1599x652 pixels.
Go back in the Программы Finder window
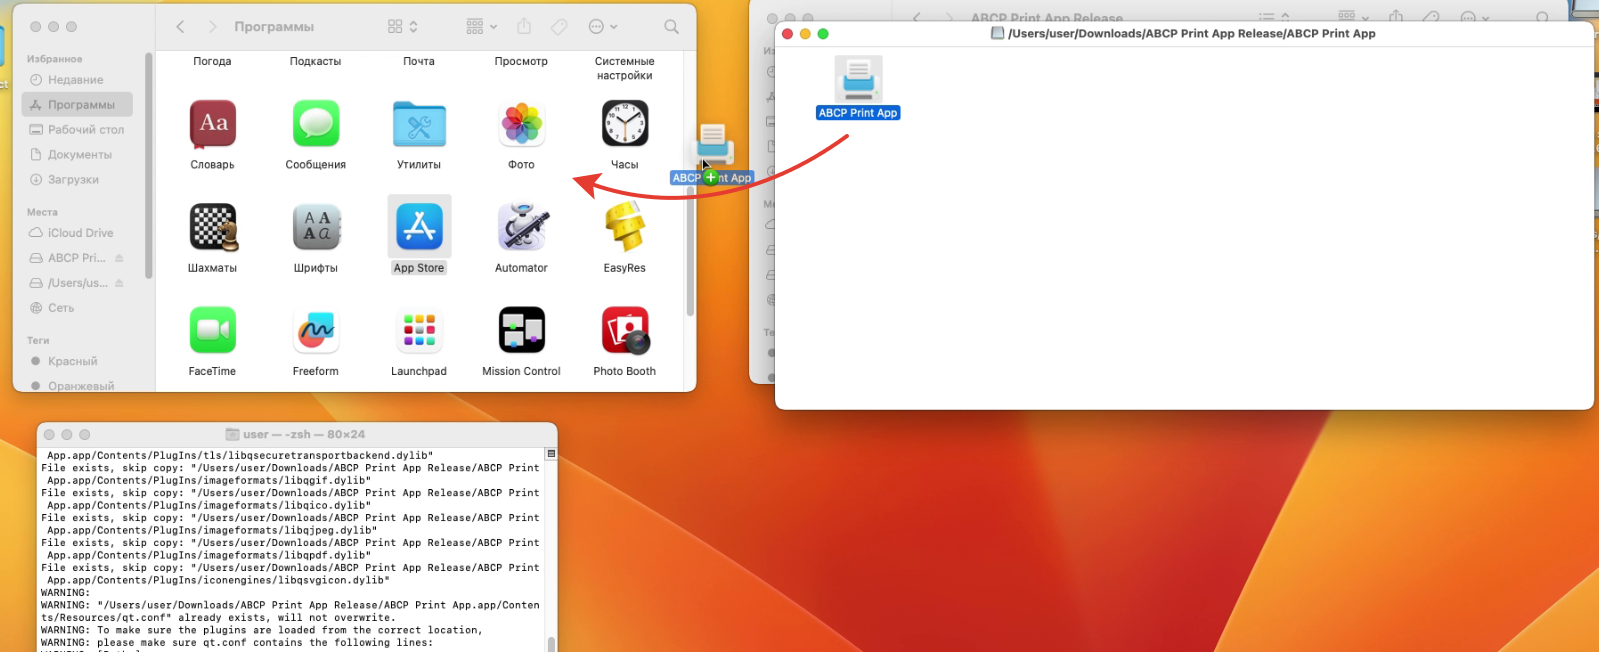point(180,27)
